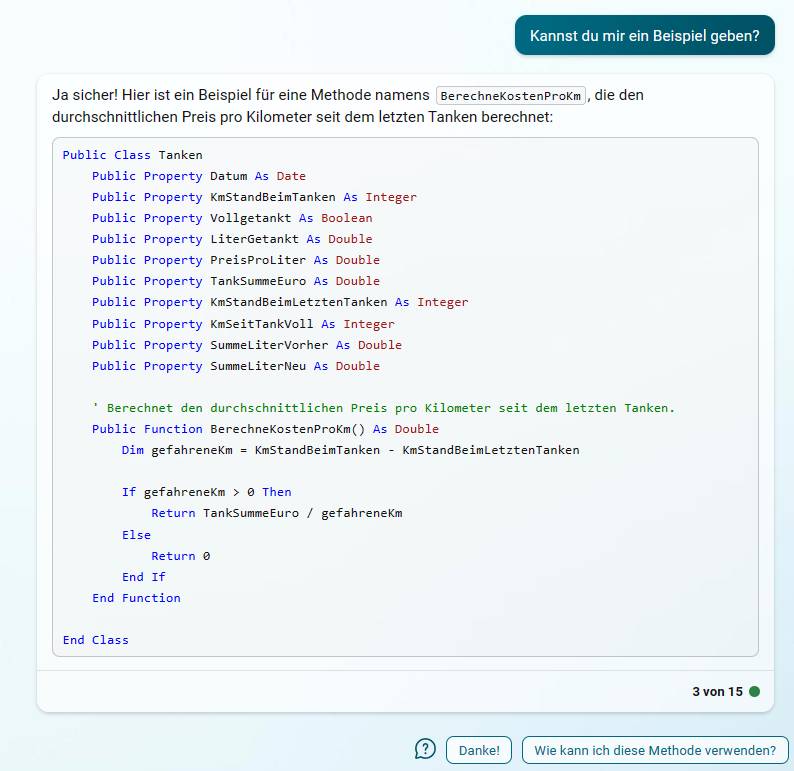This screenshot has width=794, height=771.
Task: Click the green comment line 'Berechnet den durchschnittlichen Preis'
Action: [x=384, y=408]
